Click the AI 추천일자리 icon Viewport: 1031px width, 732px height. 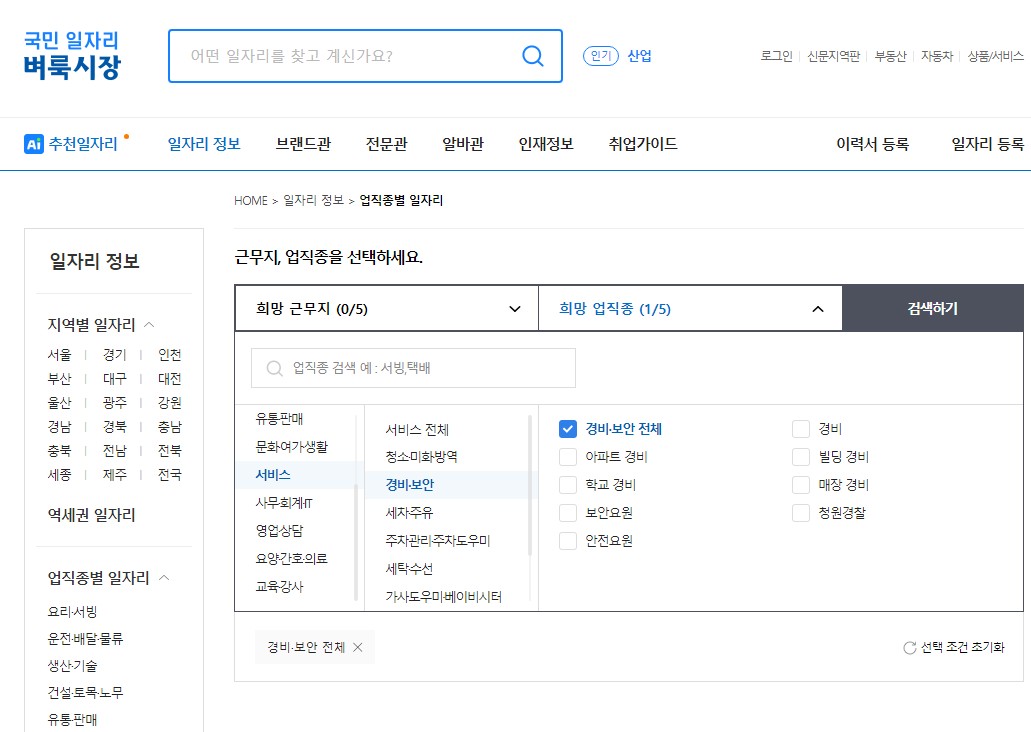pos(34,143)
